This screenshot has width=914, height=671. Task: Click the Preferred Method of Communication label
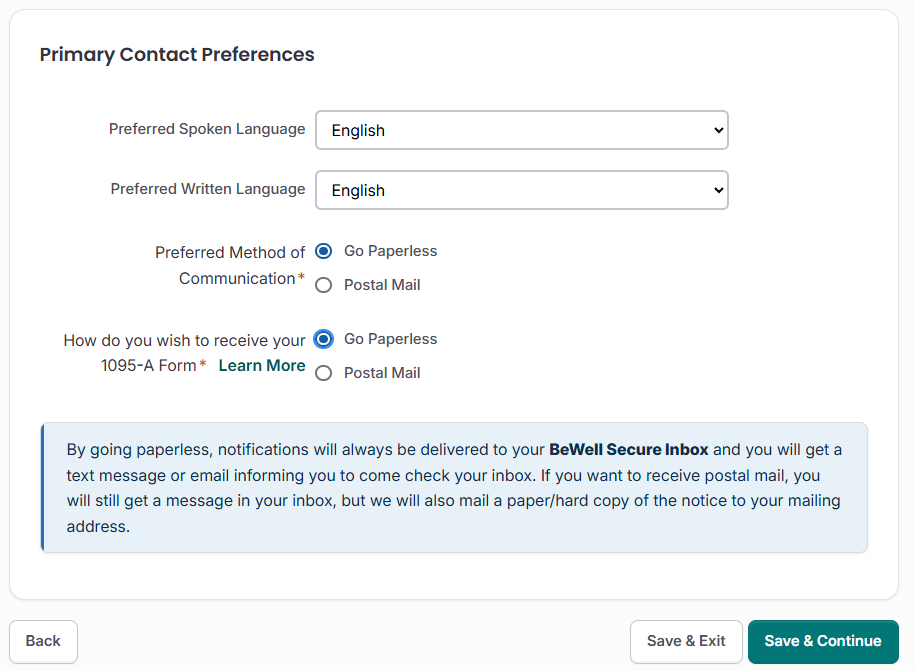[x=230, y=265]
